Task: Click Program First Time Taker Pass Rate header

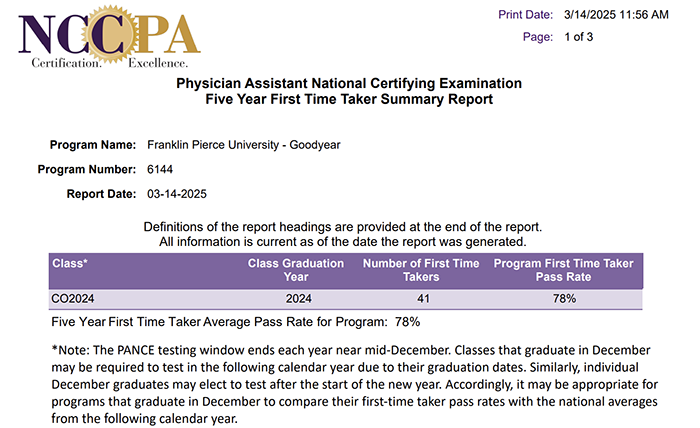Action: click(563, 270)
